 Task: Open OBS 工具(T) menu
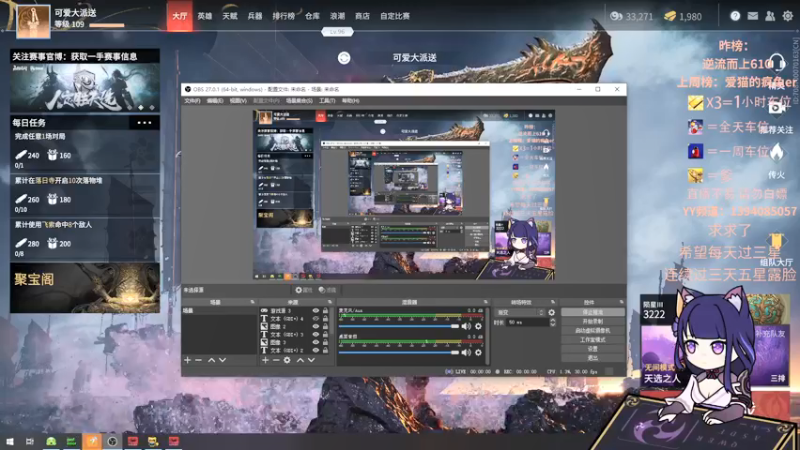[x=327, y=101]
